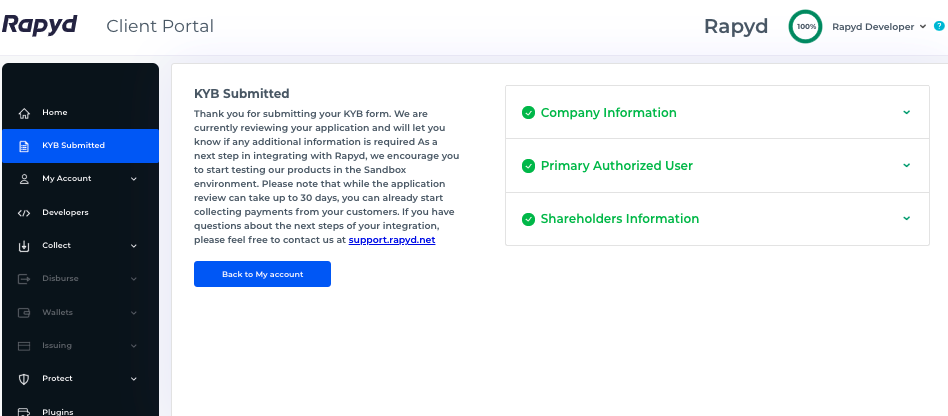Click the 100% progress circle
This screenshot has width=948, height=416.
coord(805,27)
